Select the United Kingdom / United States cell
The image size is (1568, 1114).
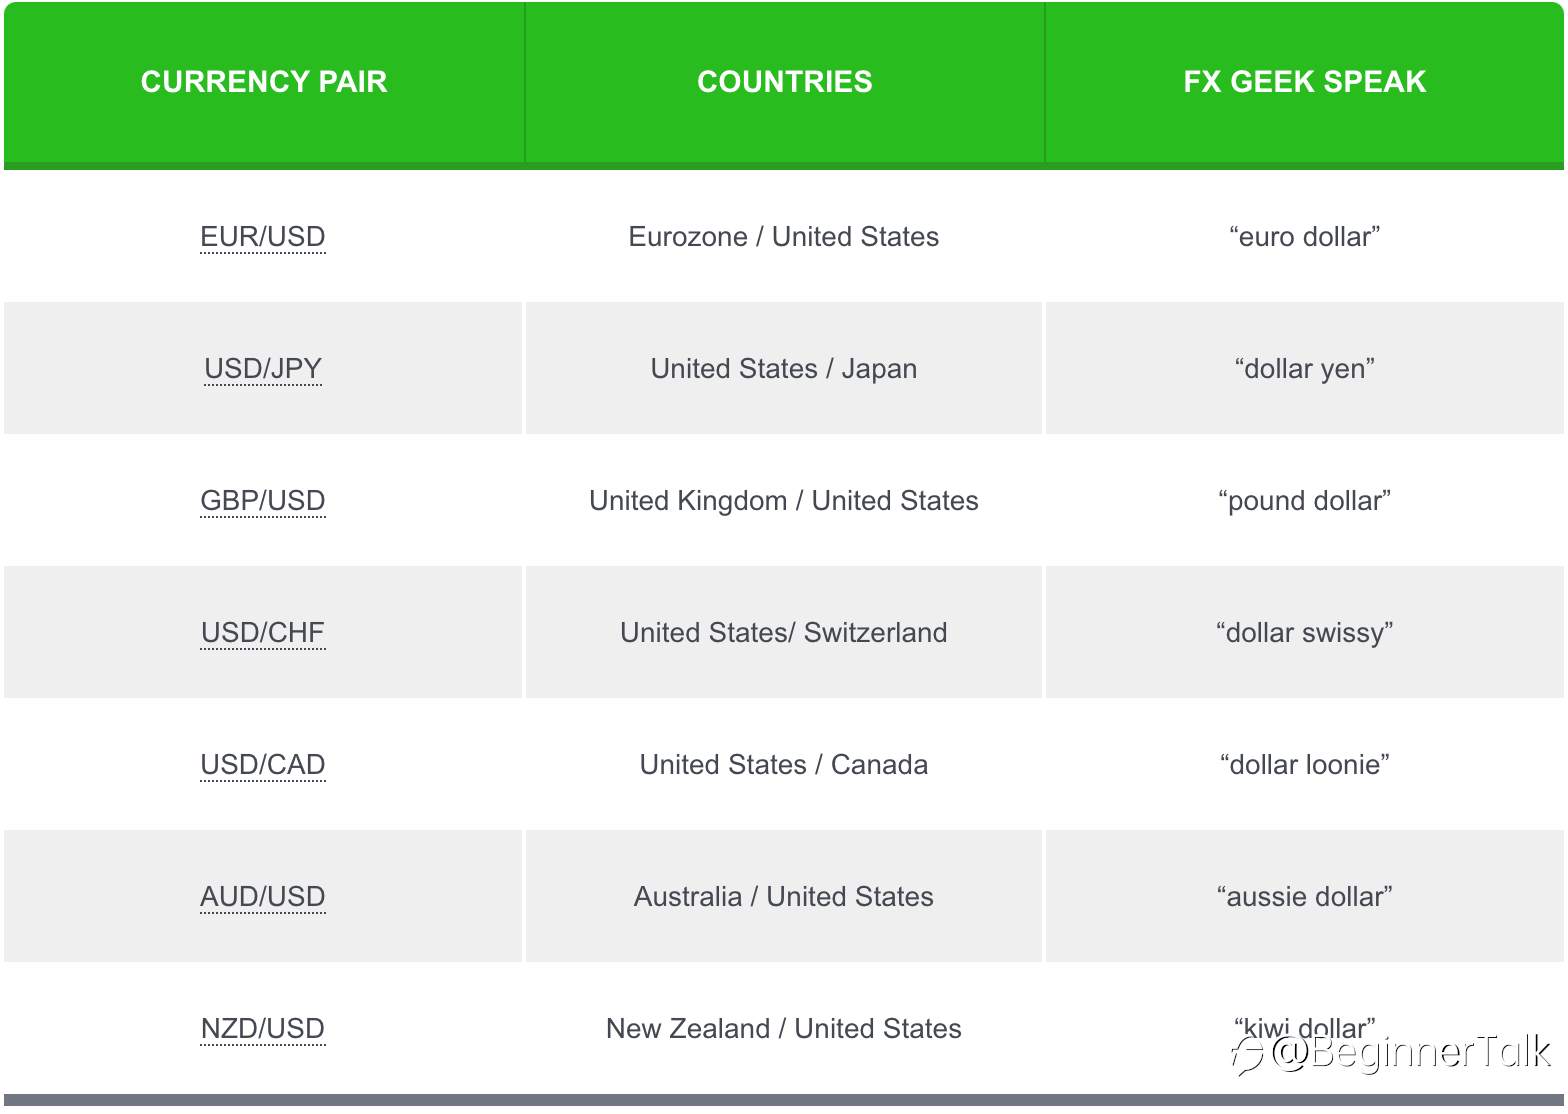click(x=784, y=501)
